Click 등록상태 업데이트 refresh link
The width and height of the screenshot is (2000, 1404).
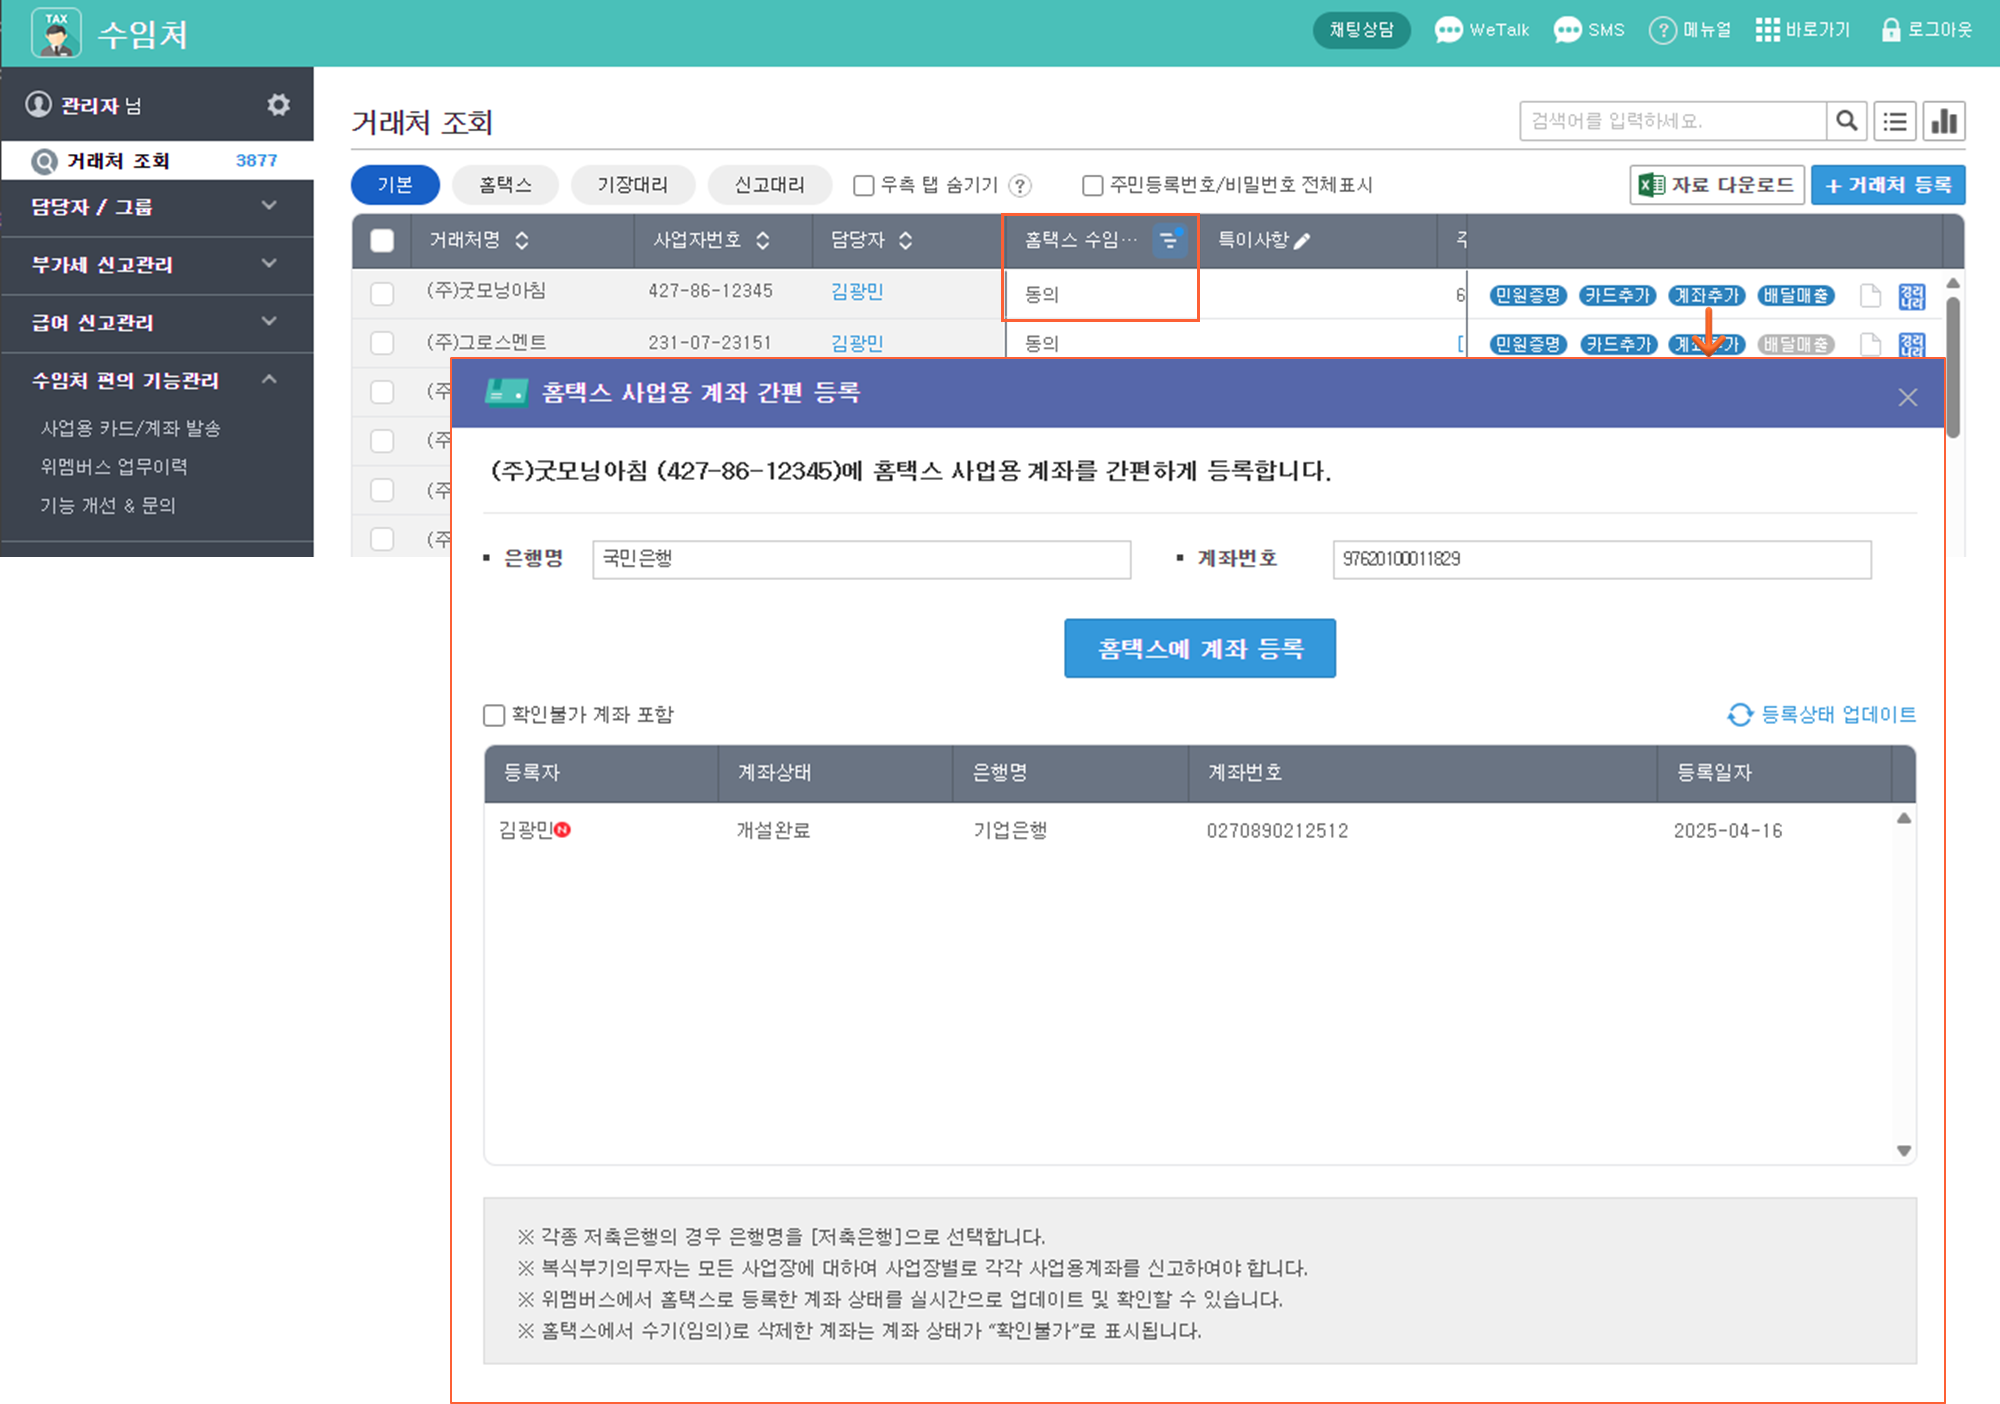pyautogui.click(x=1821, y=714)
